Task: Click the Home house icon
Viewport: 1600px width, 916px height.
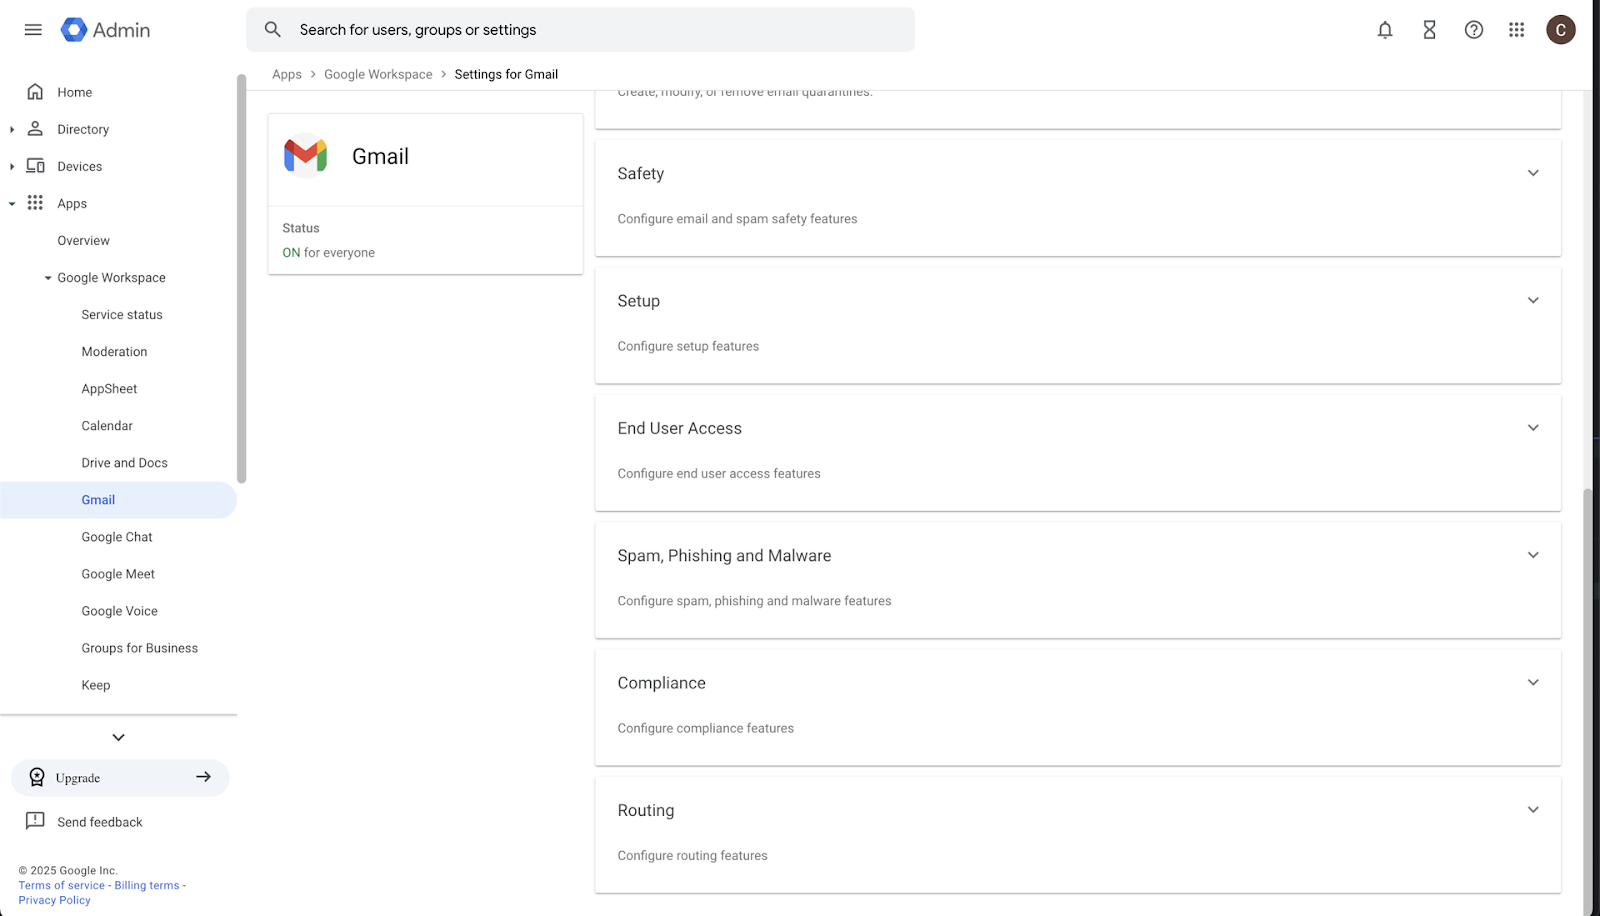Action: [35, 92]
